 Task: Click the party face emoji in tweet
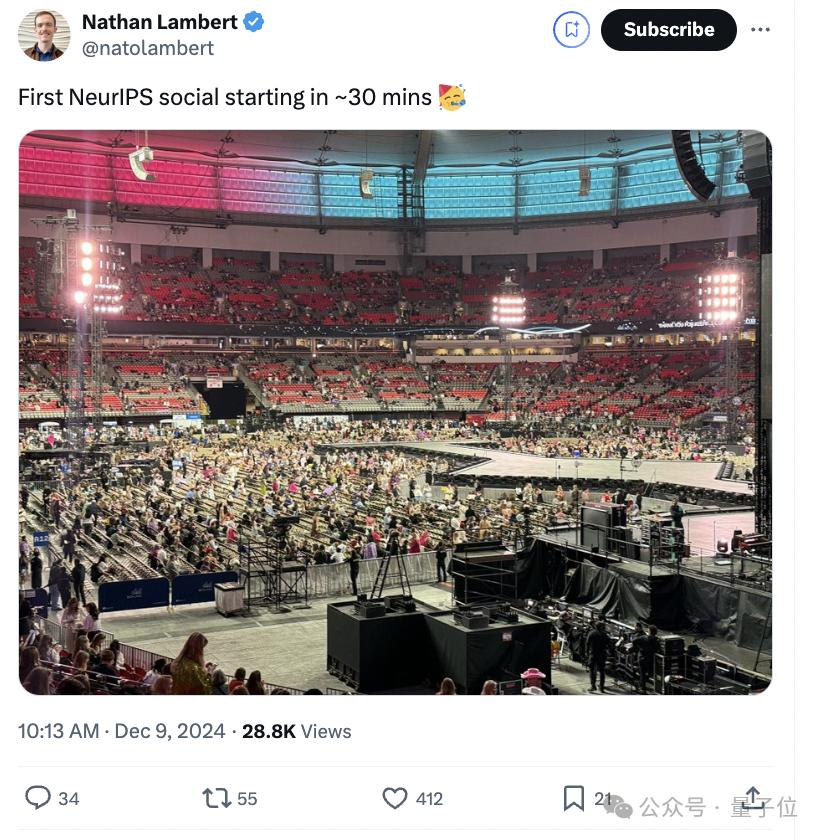[452, 97]
